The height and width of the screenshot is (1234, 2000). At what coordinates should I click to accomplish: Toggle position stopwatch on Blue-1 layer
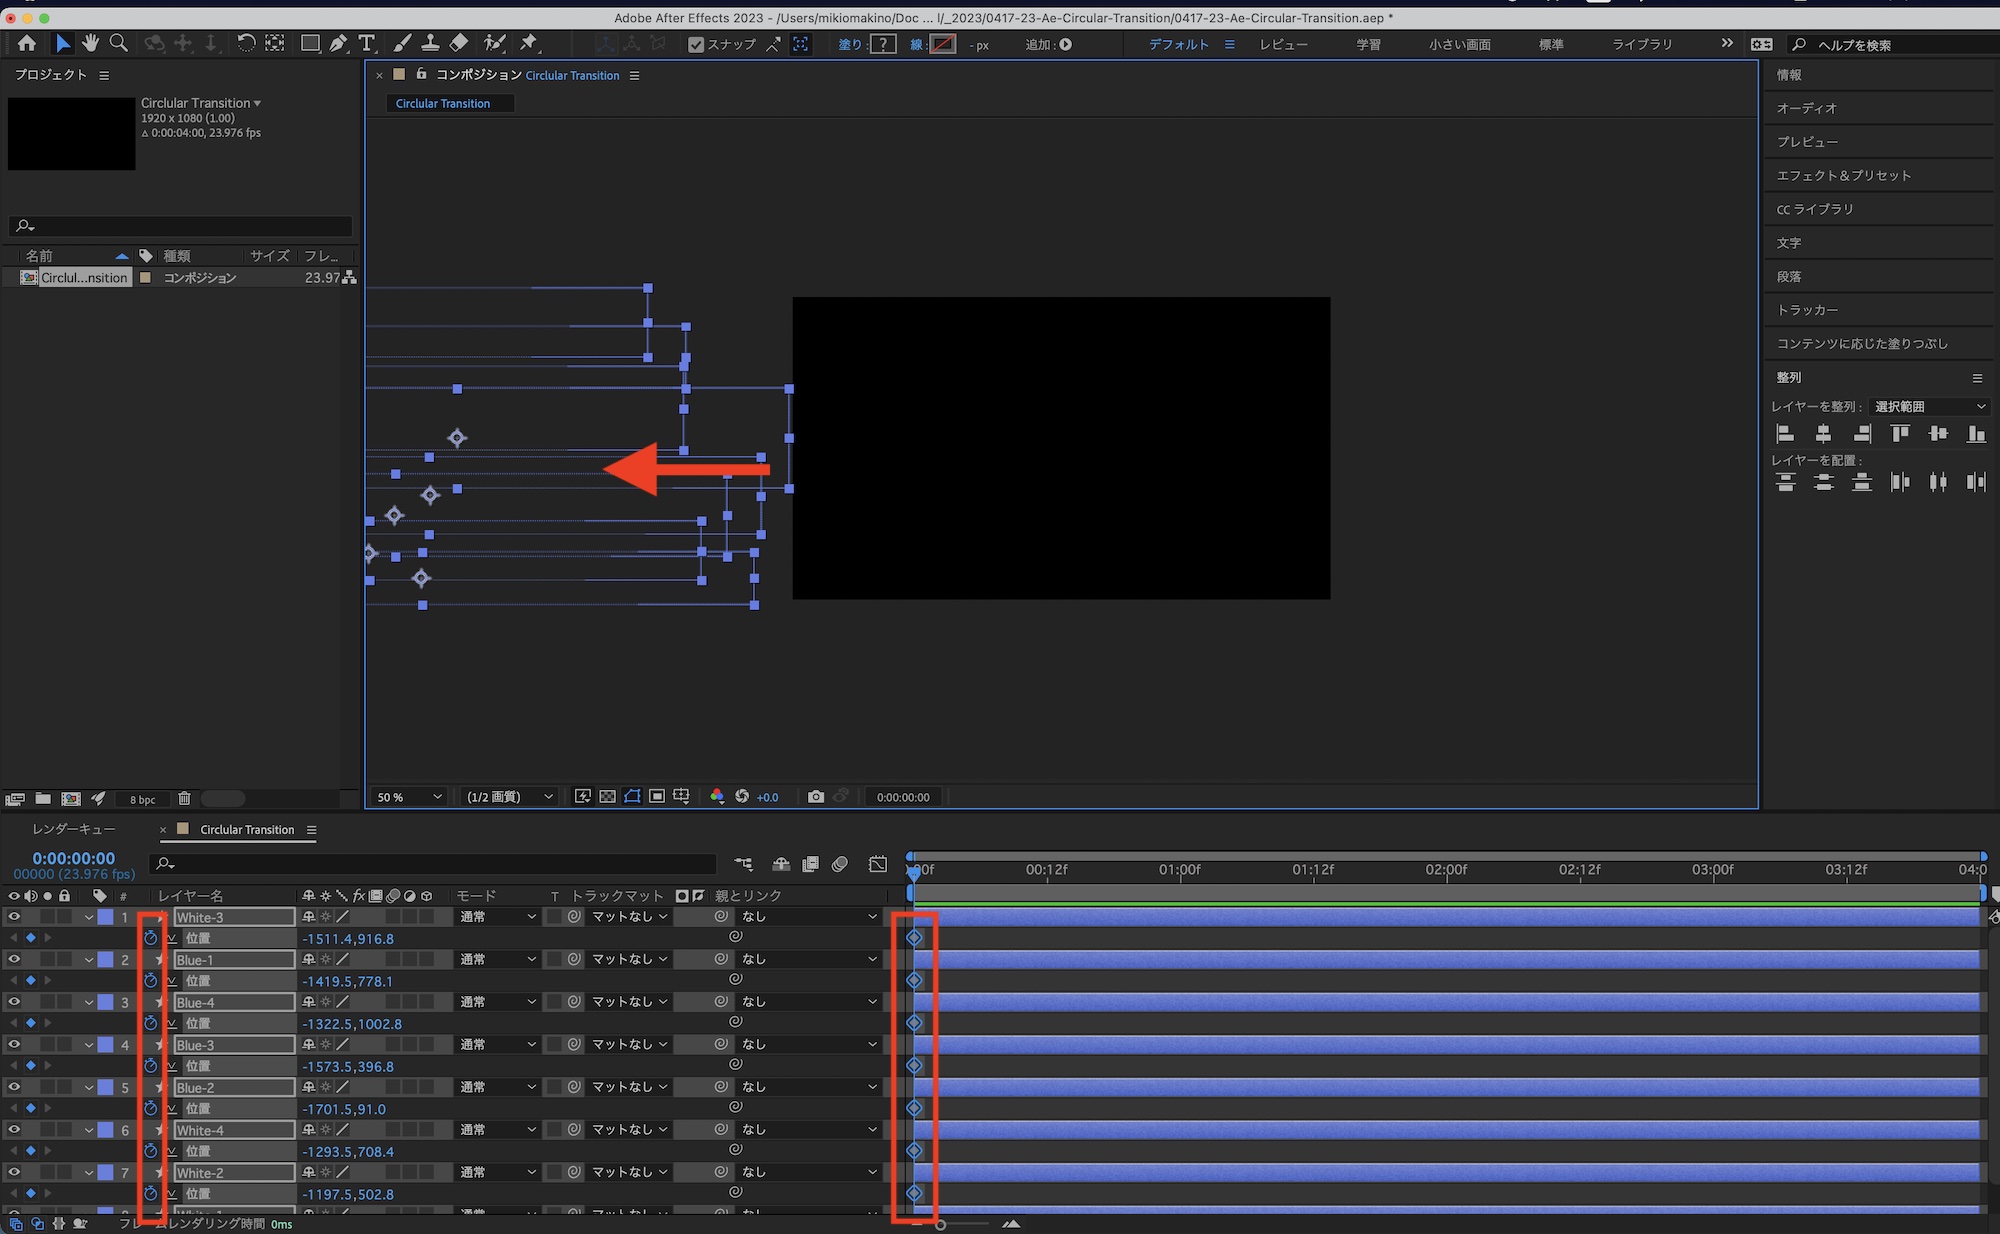151,981
